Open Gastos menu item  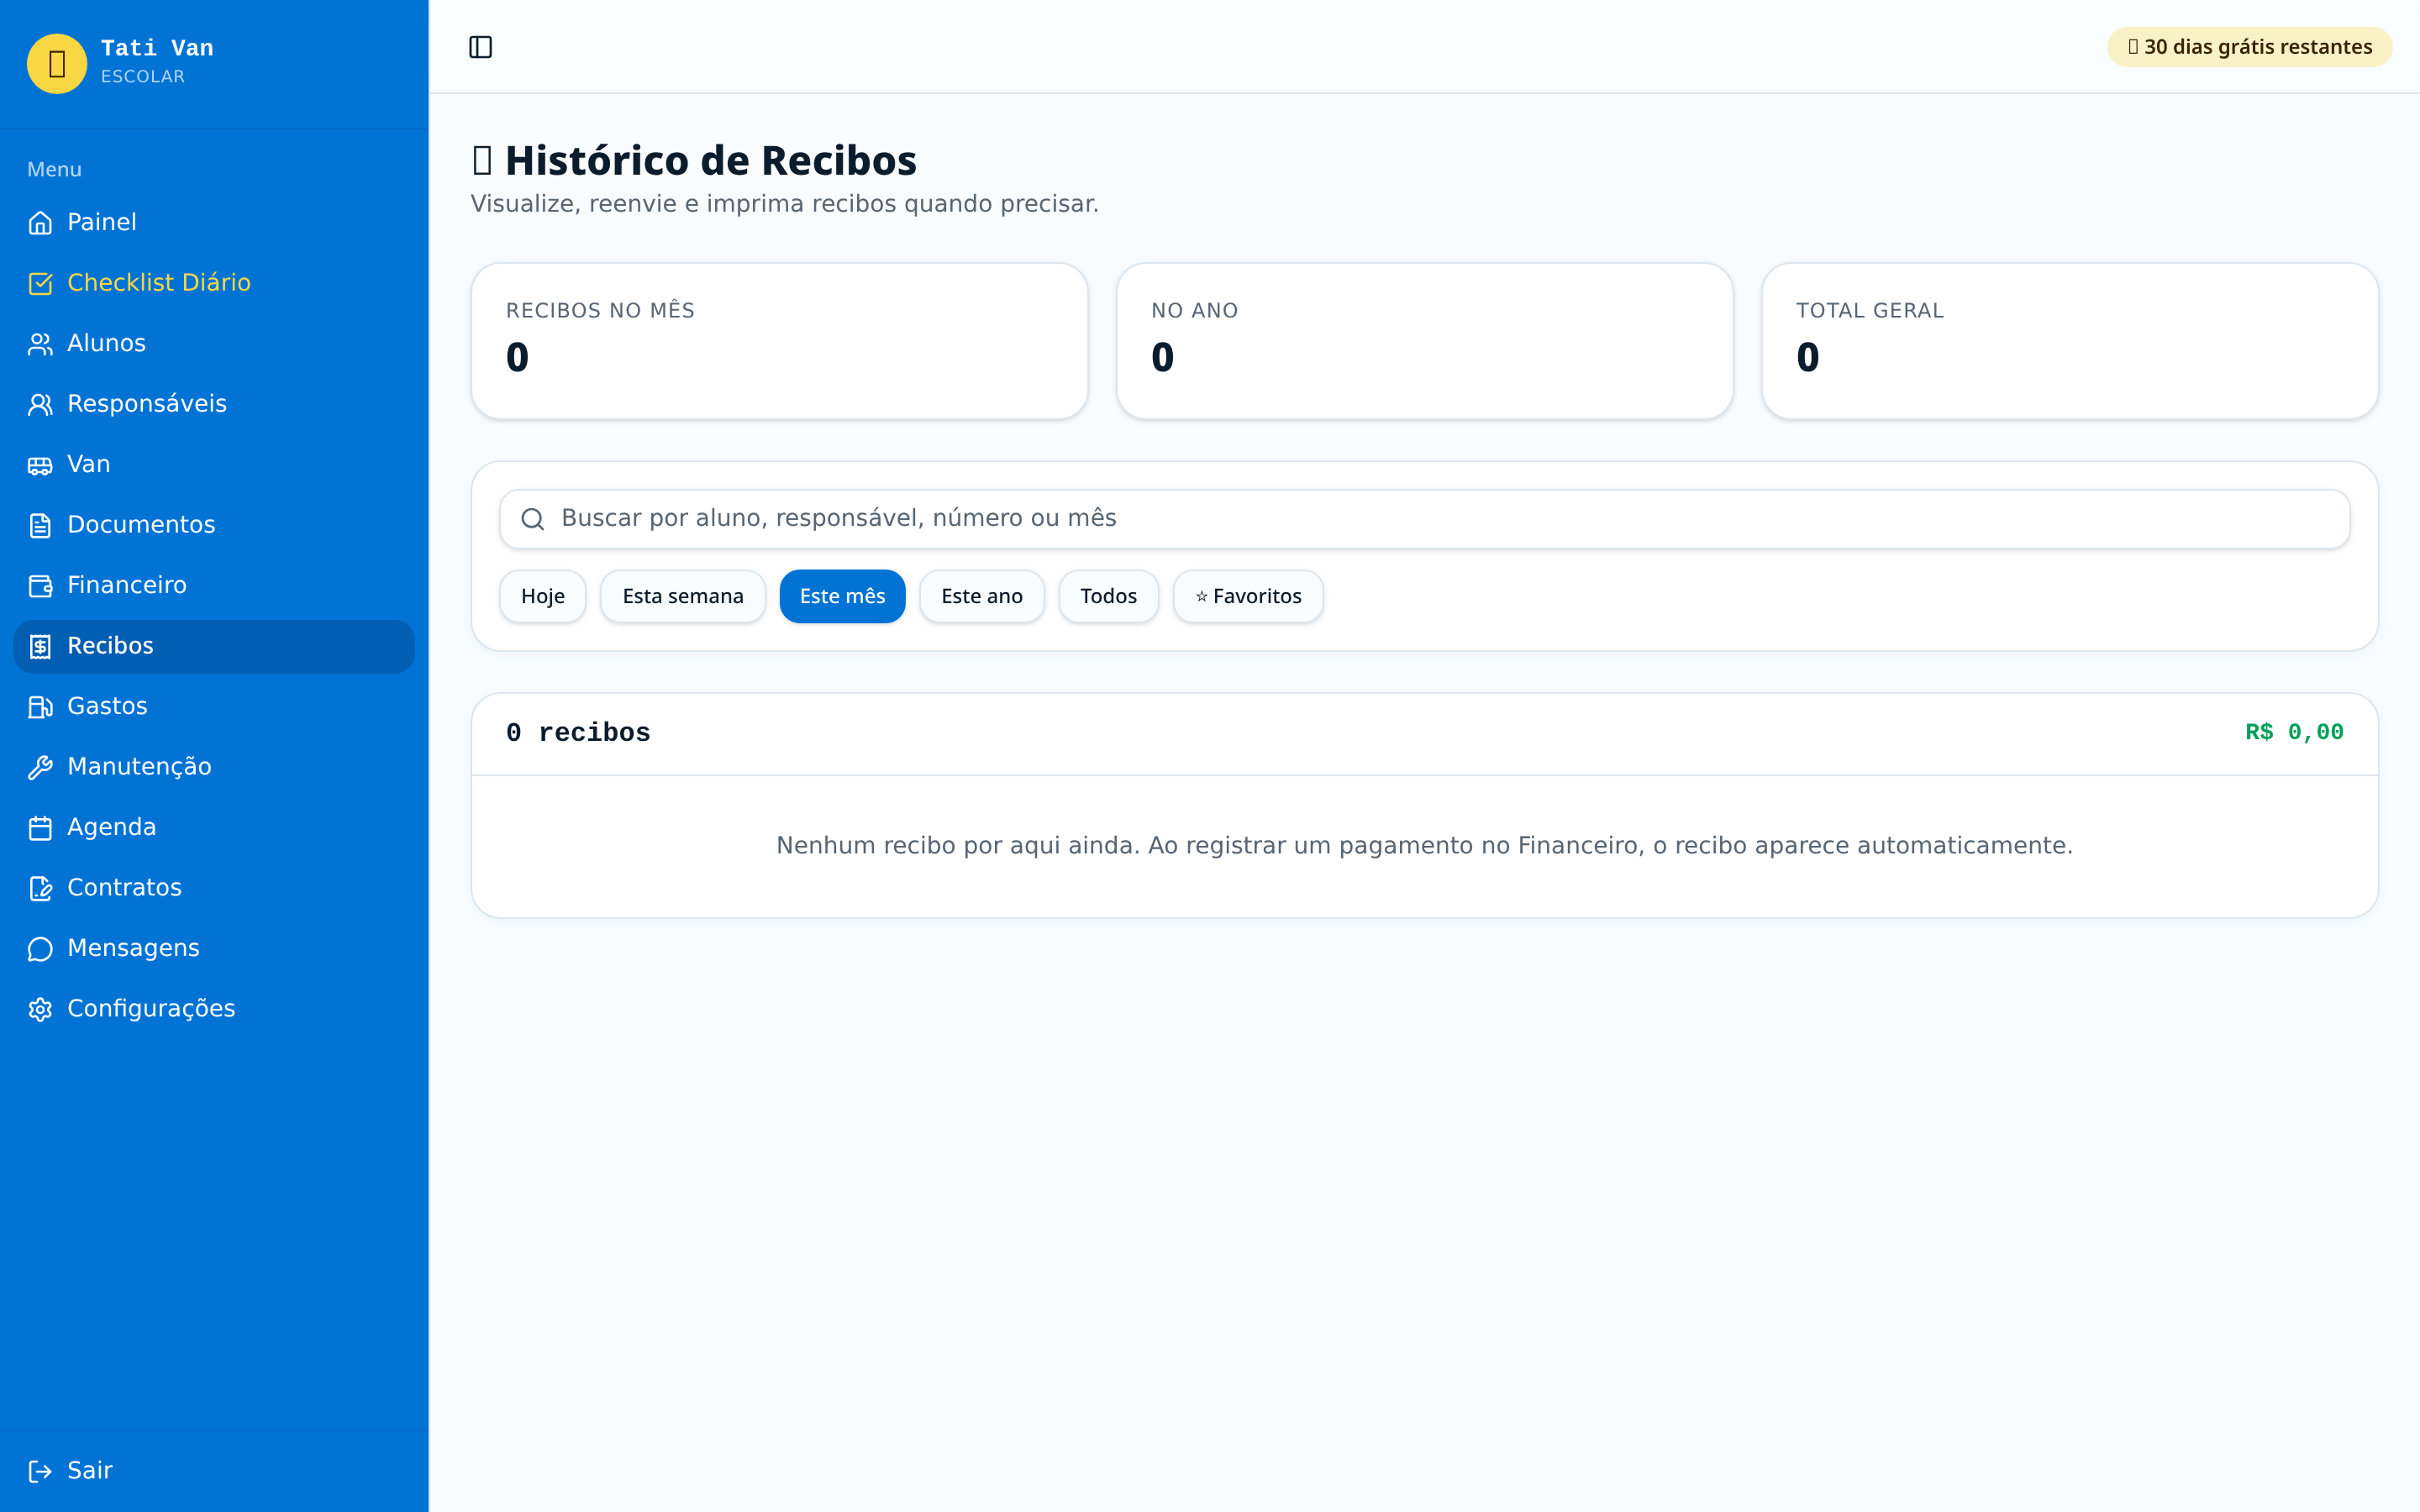(214, 706)
